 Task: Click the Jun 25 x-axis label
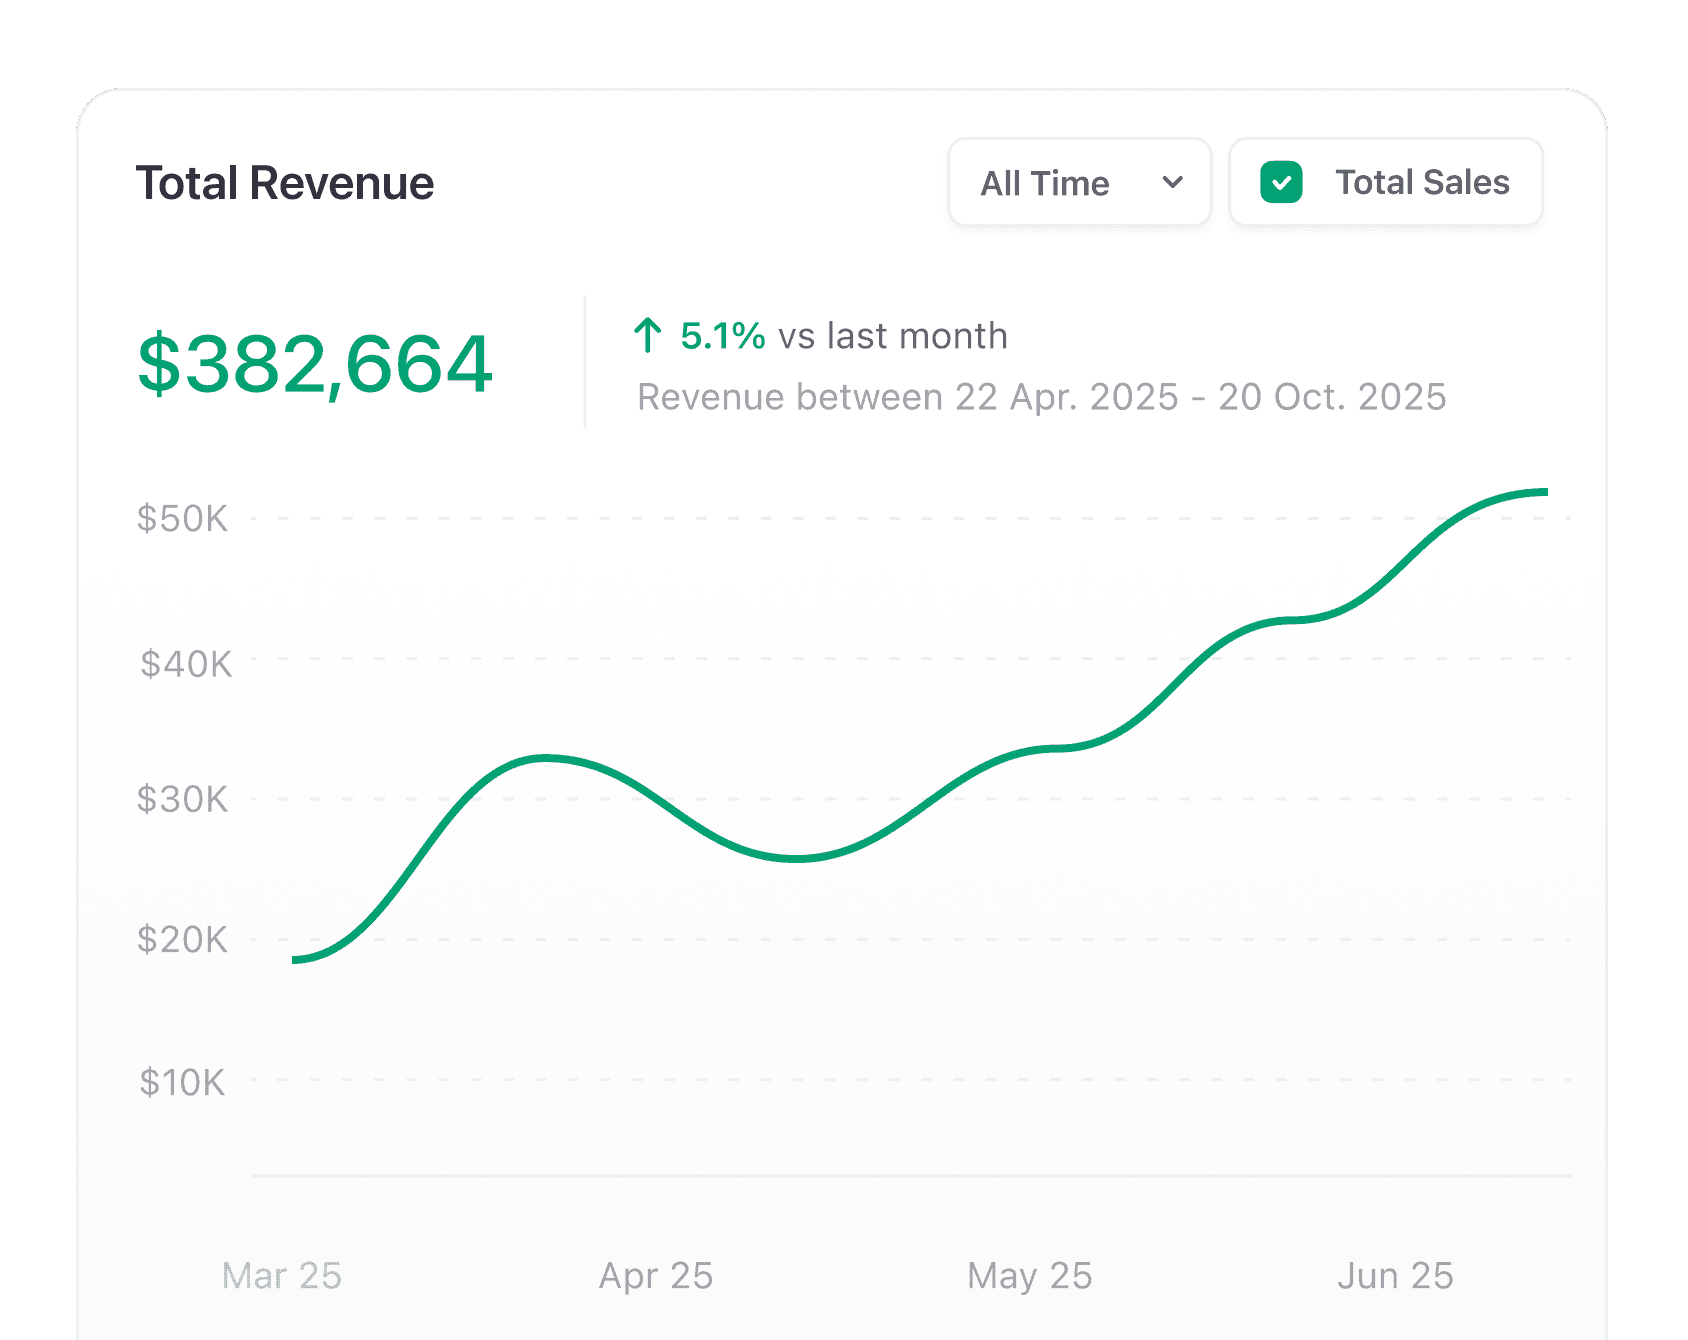click(1395, 1276)
